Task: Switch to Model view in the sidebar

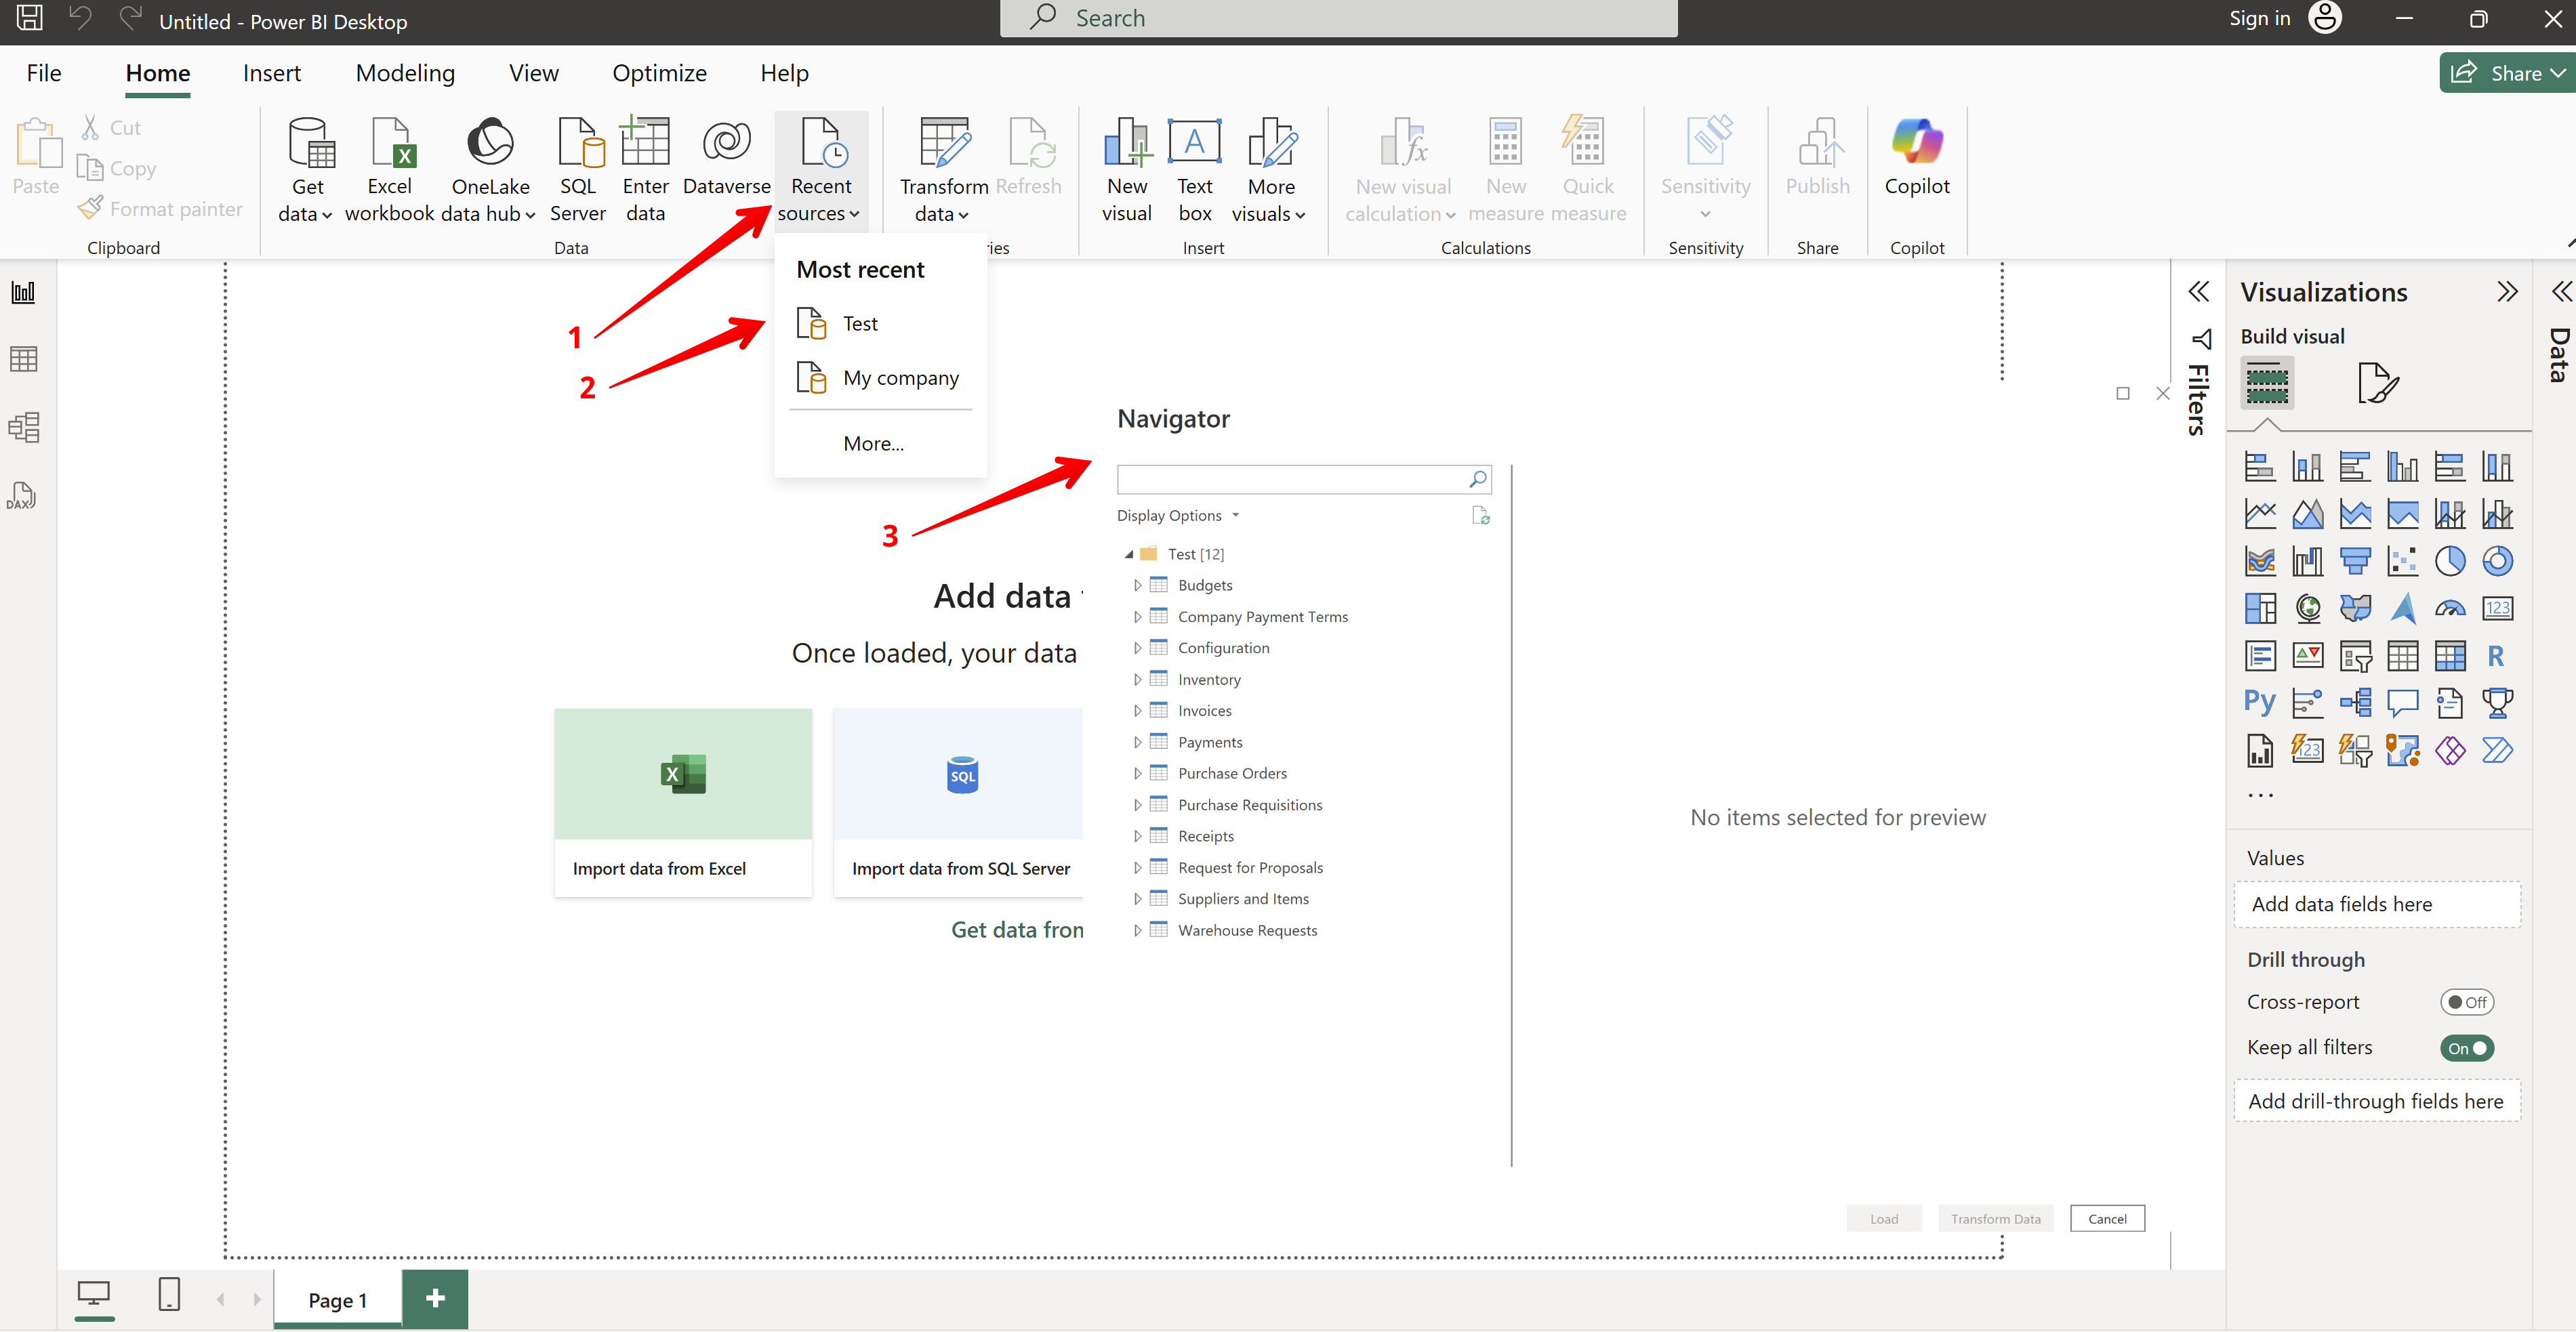Action: [23, 427]
